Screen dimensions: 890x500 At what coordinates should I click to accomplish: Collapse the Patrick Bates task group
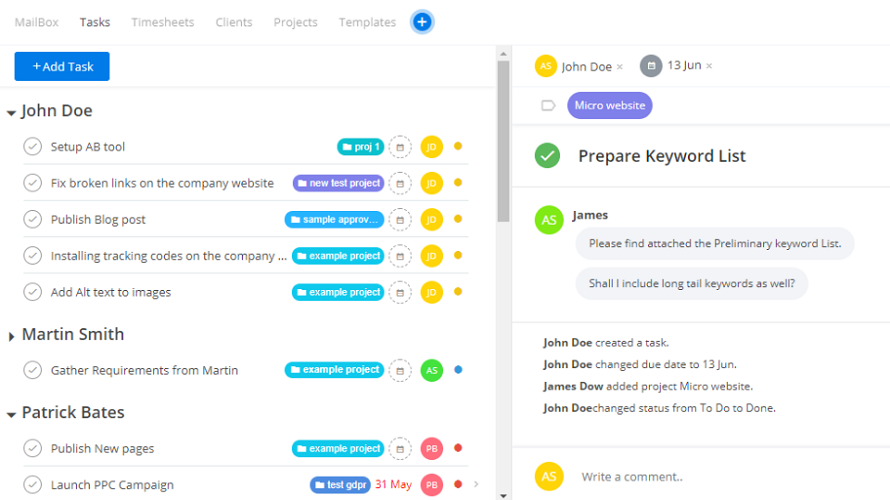tap(11, 415)
